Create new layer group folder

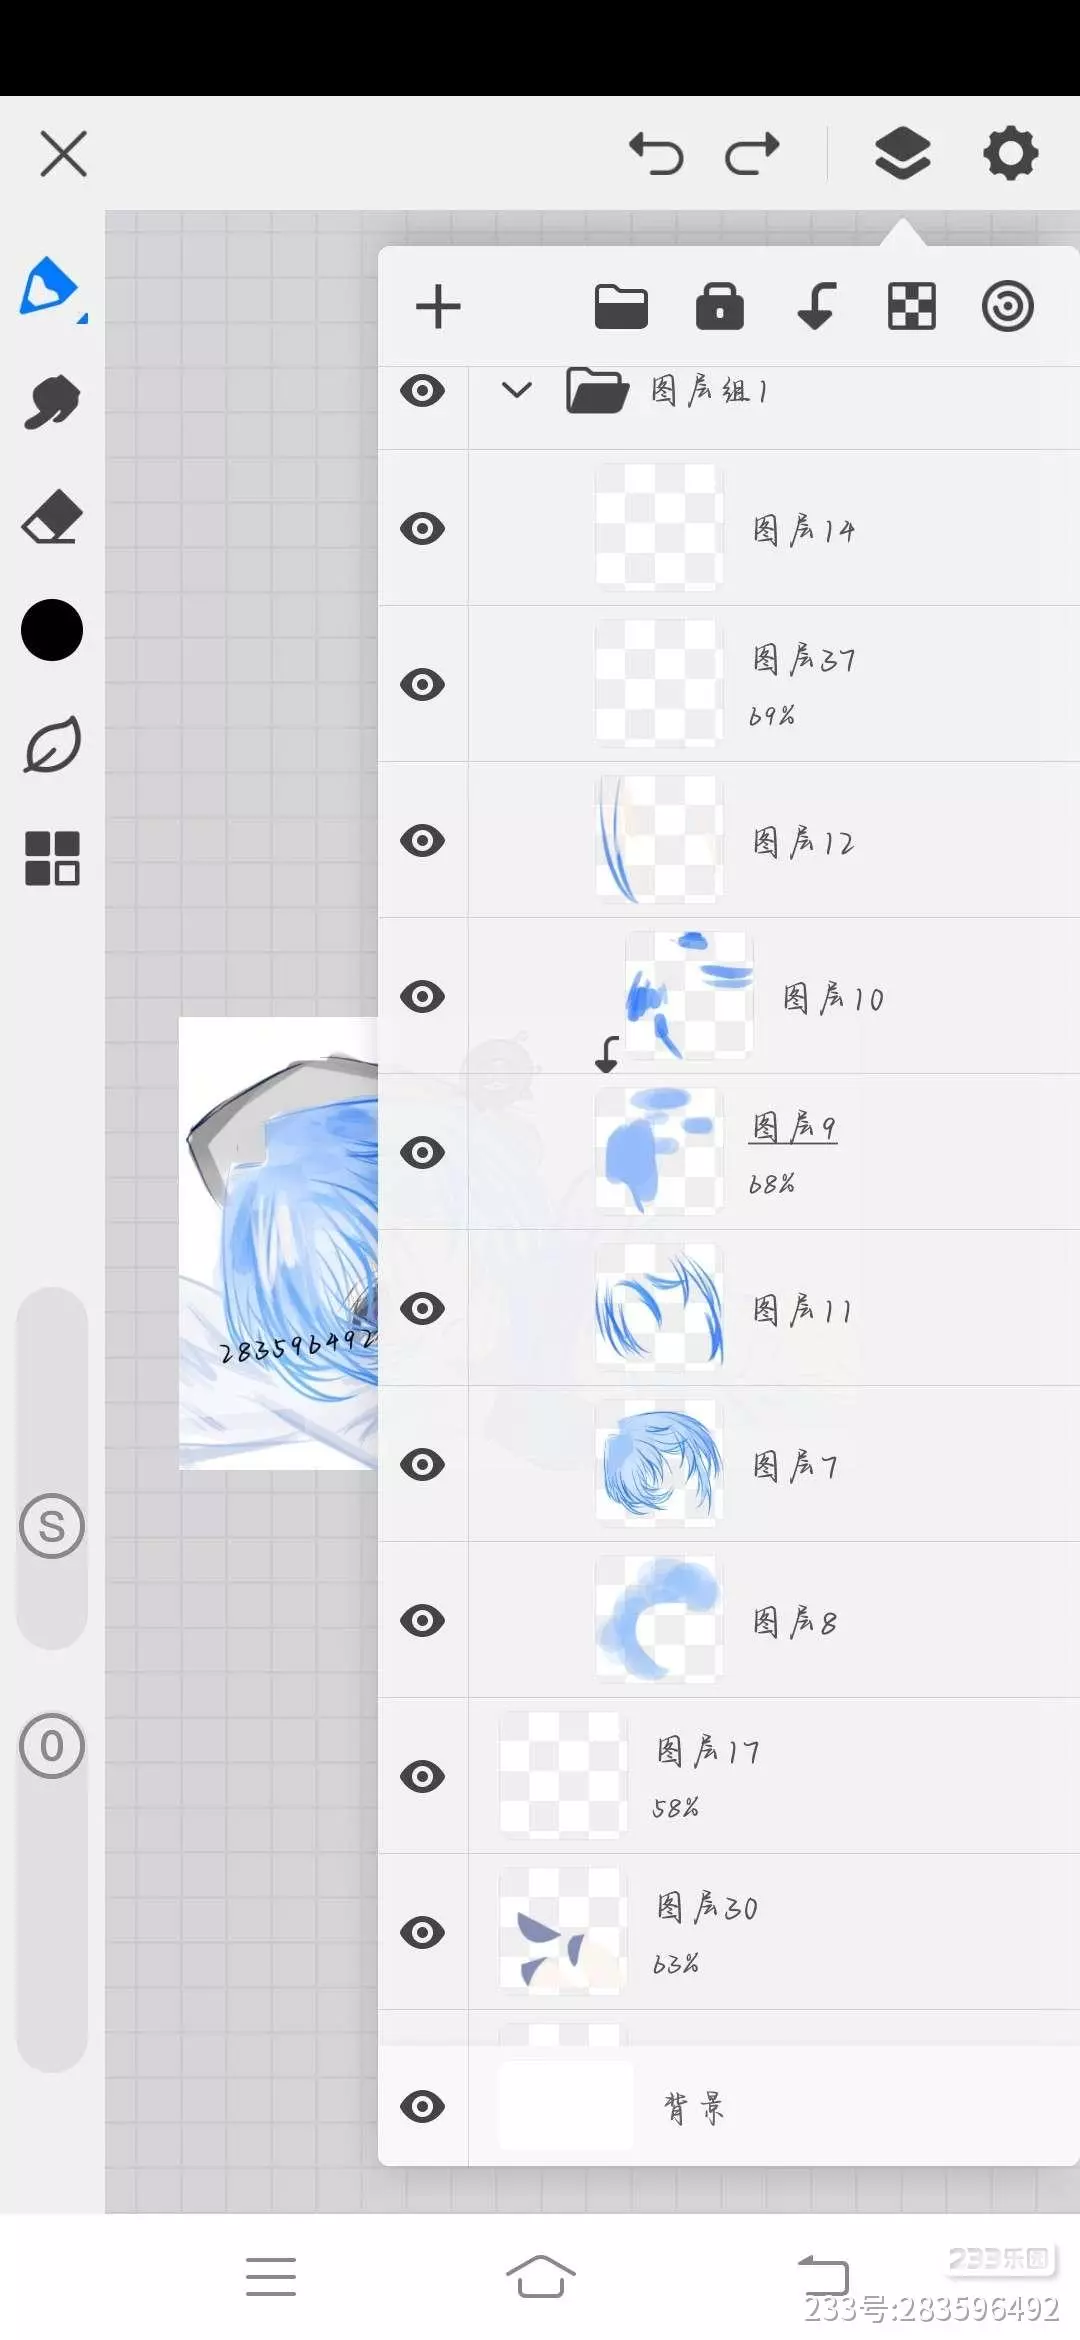click(621, 306)
